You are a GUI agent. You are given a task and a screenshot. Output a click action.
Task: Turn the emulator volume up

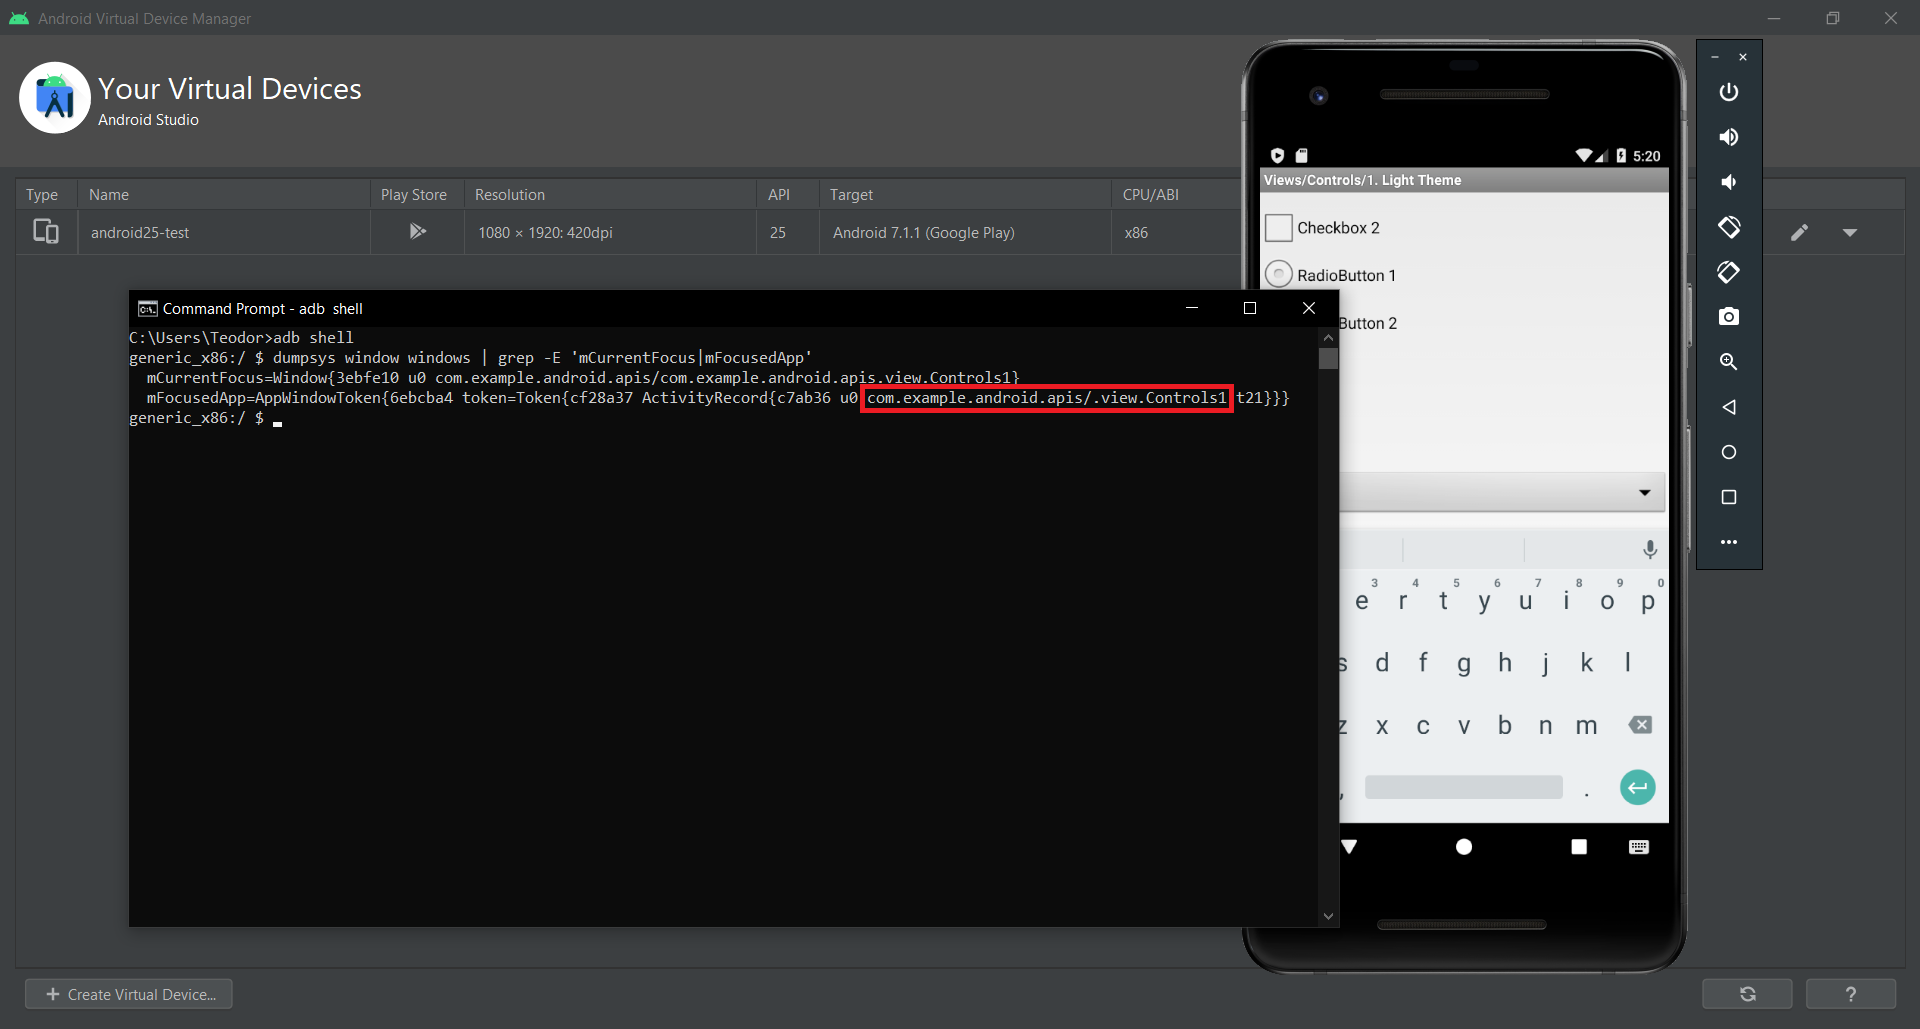pyautogui.click(x=1729, y=137)
